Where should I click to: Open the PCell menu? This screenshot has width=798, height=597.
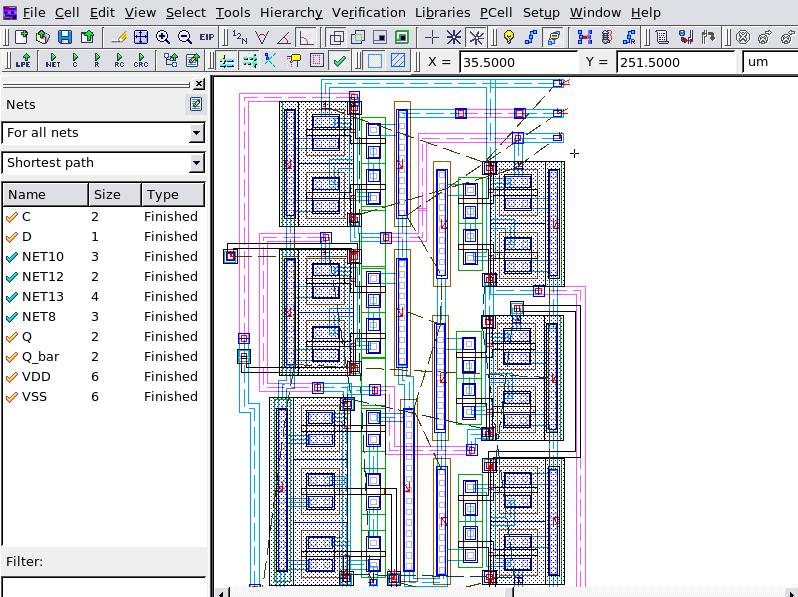[x=495, y=12]
